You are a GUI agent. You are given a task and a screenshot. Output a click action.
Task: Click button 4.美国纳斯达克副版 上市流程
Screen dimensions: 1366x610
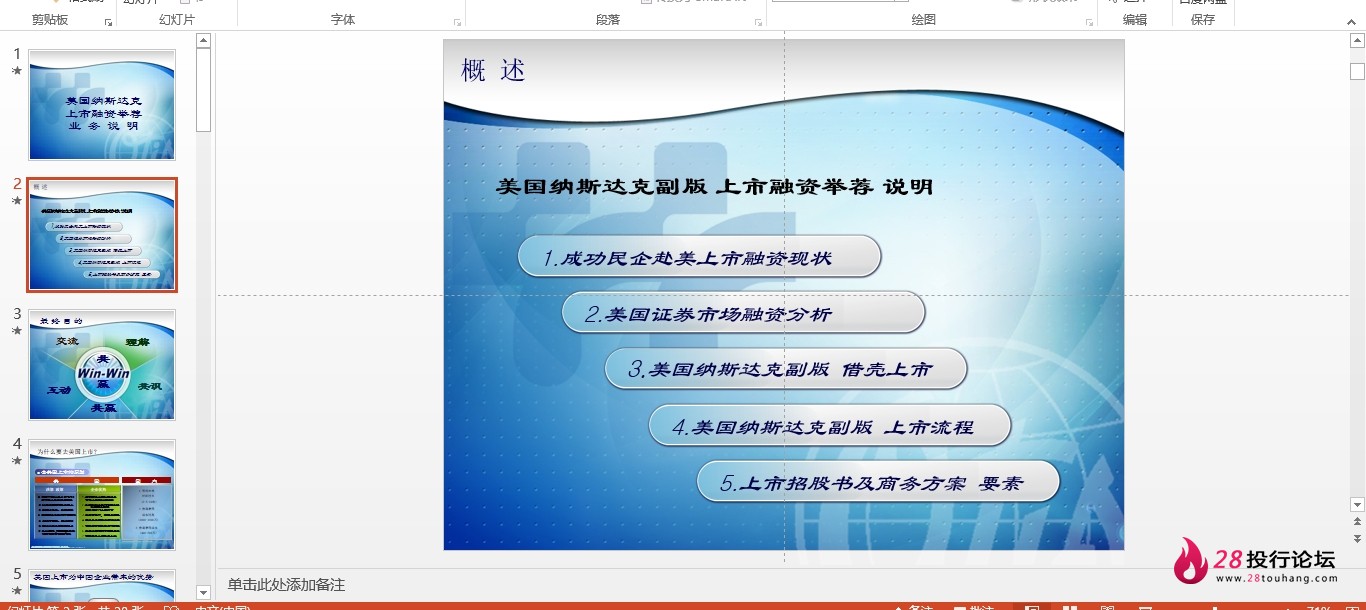point(830,426)
